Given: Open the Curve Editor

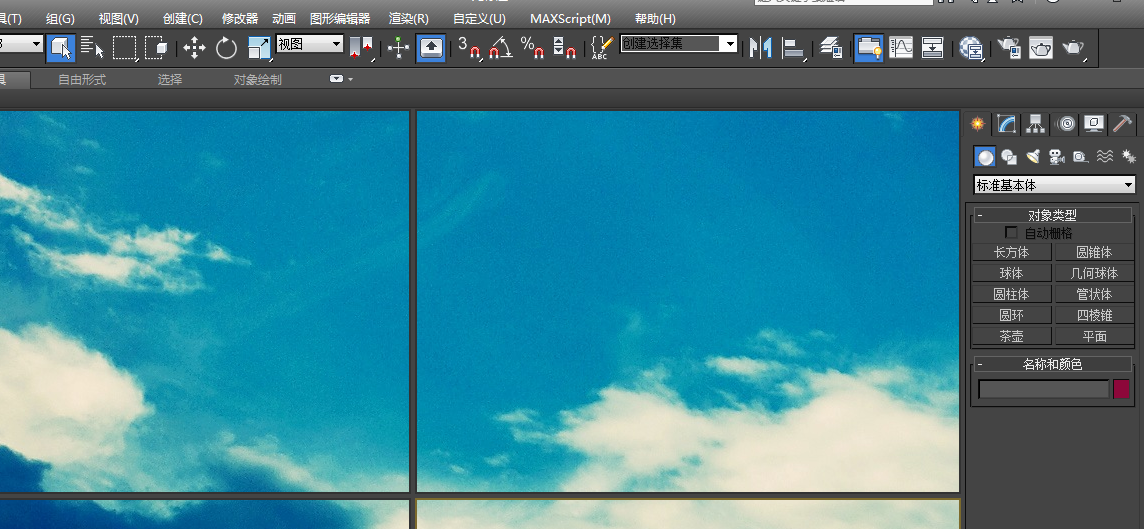Looking at the screenshot, I should (901, 47).
